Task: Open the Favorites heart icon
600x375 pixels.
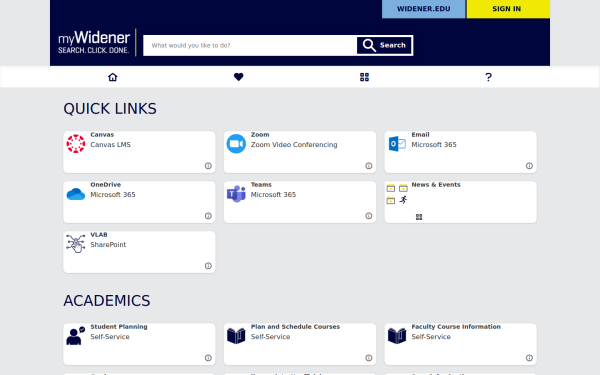Action: (x=238, y=77)
